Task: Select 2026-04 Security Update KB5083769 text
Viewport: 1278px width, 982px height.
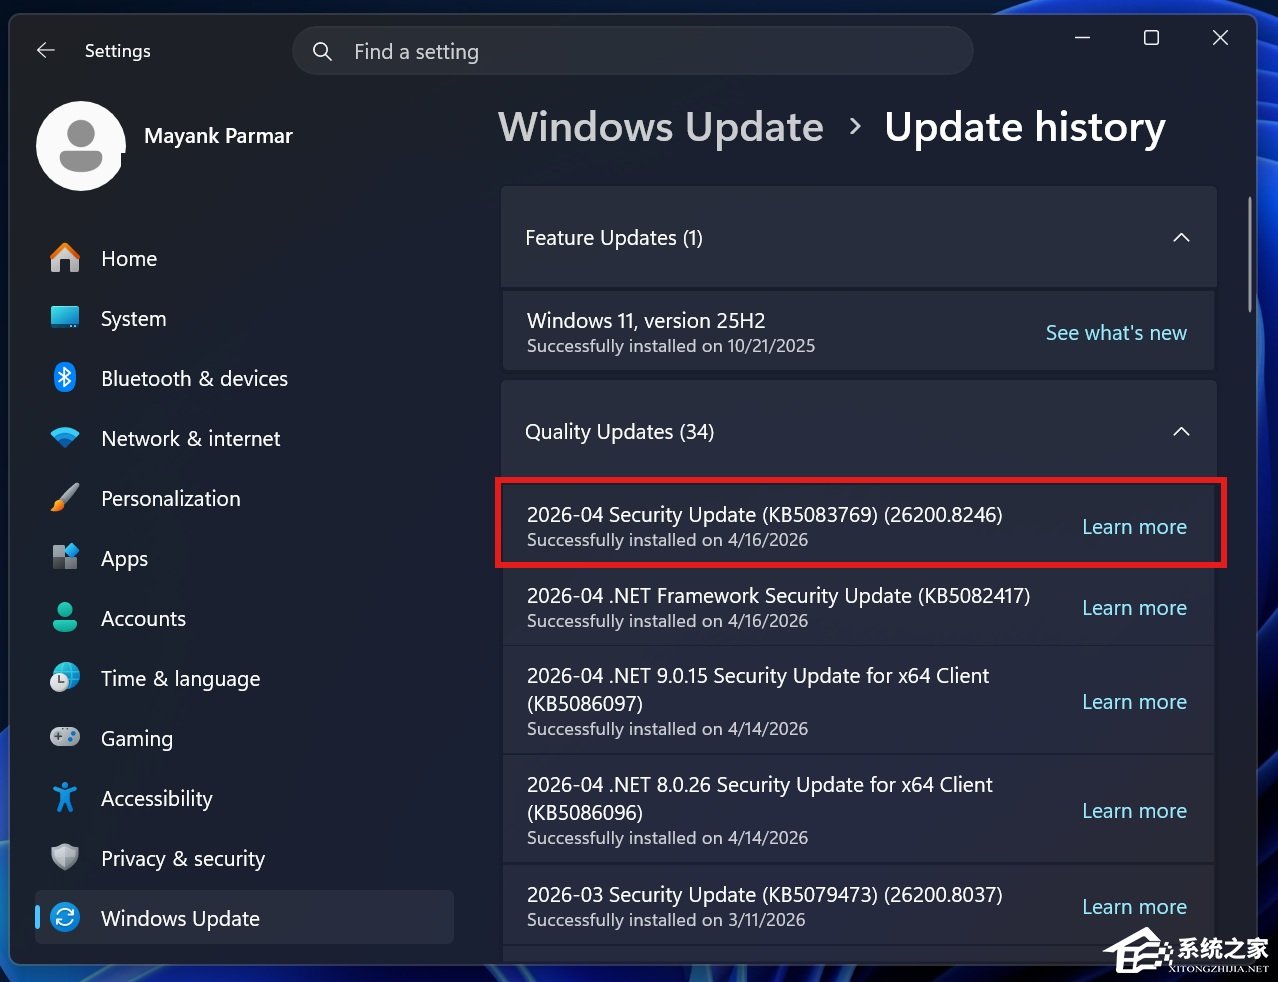Action: [765, 514]
